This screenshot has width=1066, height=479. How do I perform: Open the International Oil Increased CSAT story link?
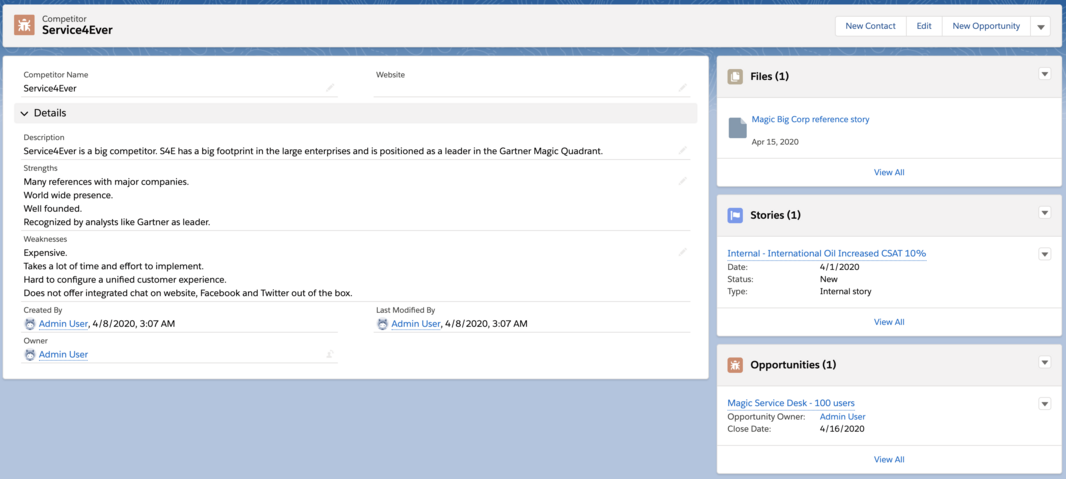(x=826, y=253)
